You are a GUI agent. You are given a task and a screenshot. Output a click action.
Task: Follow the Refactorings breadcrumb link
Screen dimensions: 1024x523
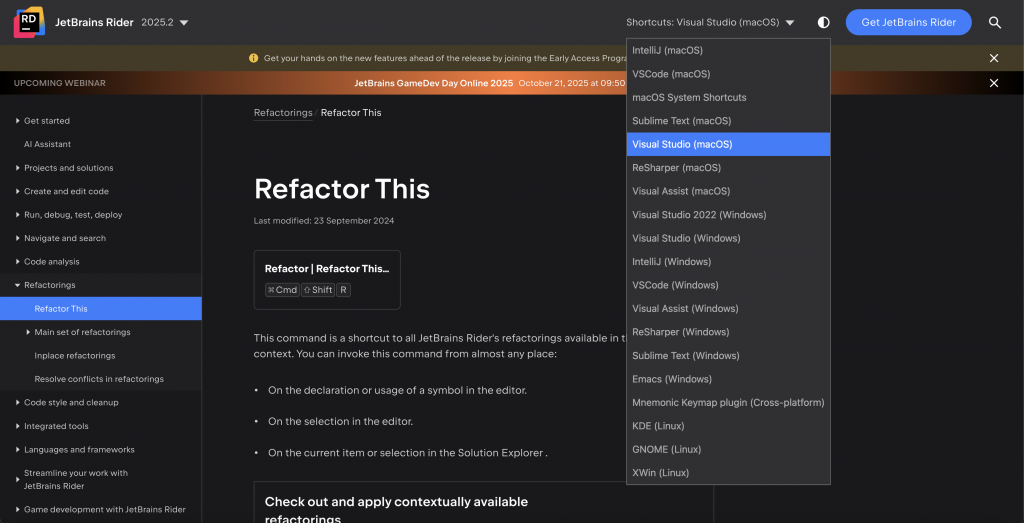pyautogui.click(x=283, y=112)
